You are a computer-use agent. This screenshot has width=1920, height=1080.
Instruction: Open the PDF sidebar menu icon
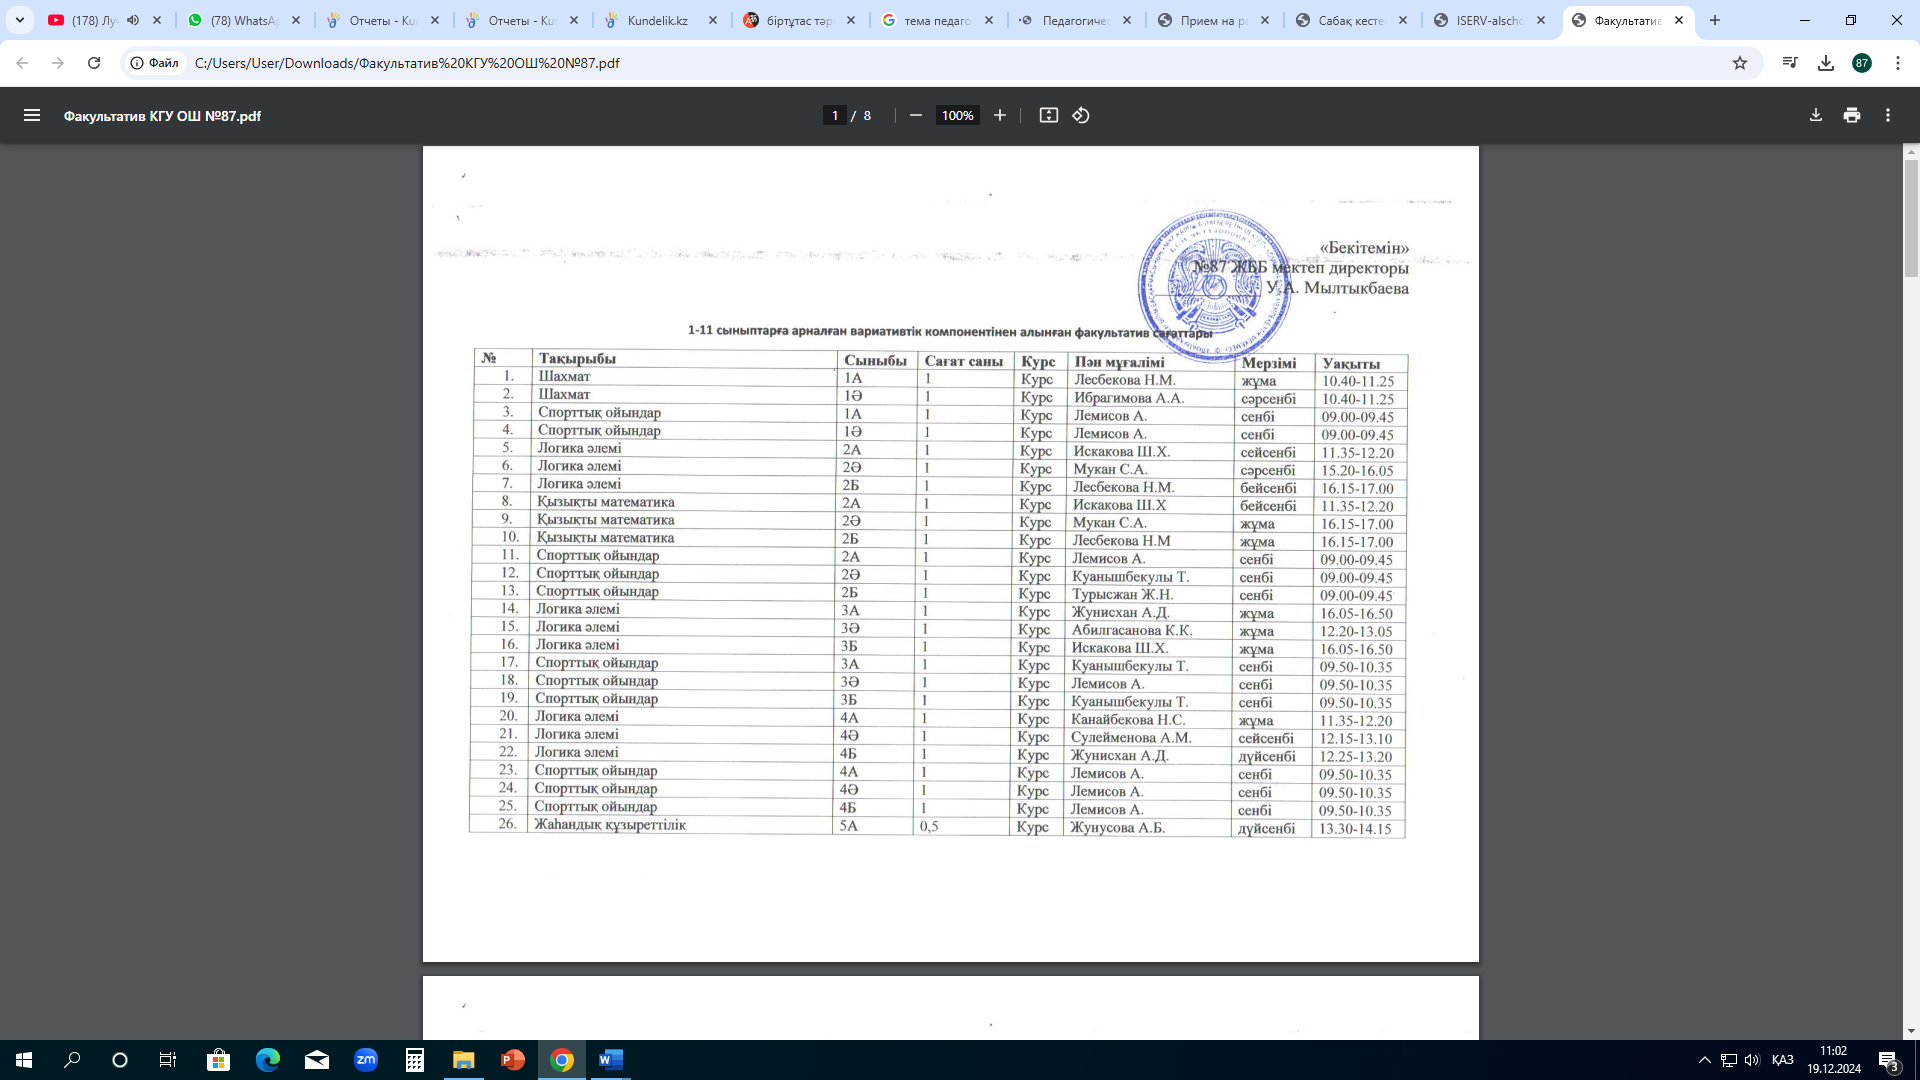click(32, 115)
